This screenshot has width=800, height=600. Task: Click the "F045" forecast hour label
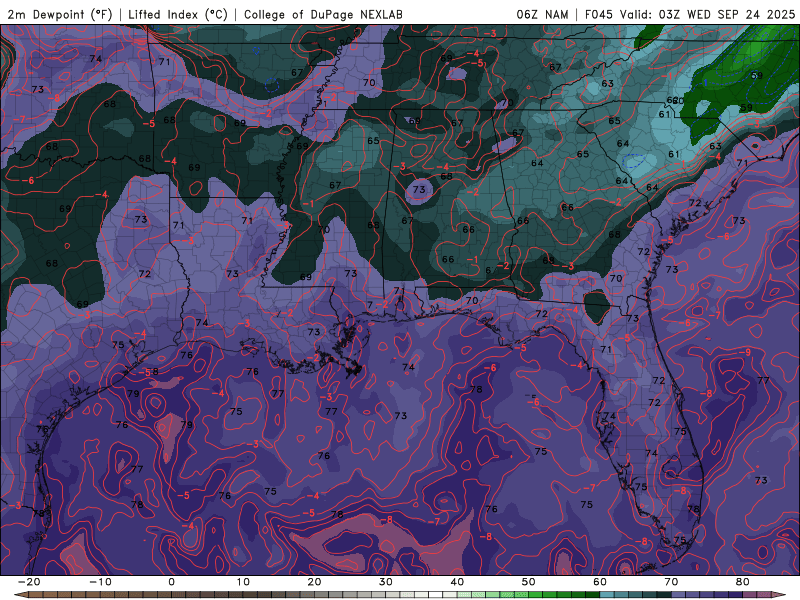(599, 14)
